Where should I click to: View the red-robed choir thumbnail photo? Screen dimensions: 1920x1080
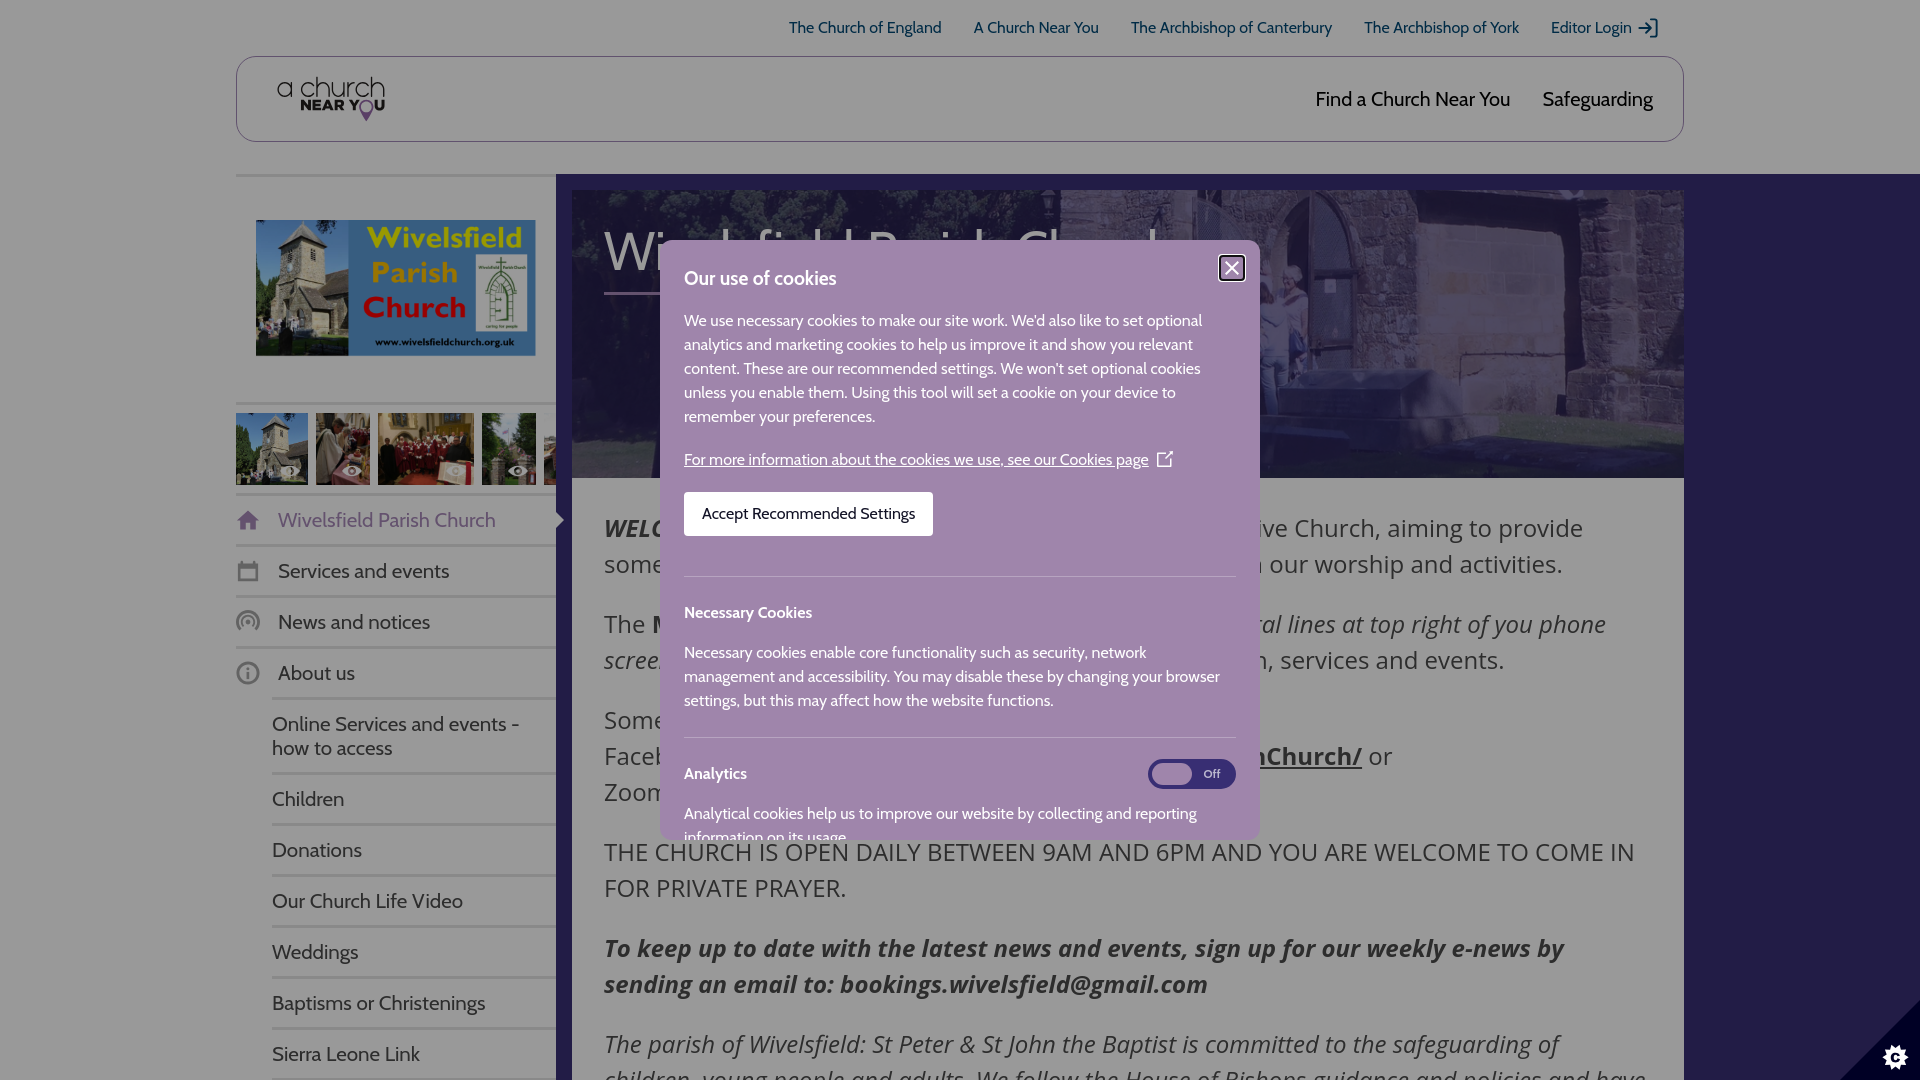click(426, 449)
